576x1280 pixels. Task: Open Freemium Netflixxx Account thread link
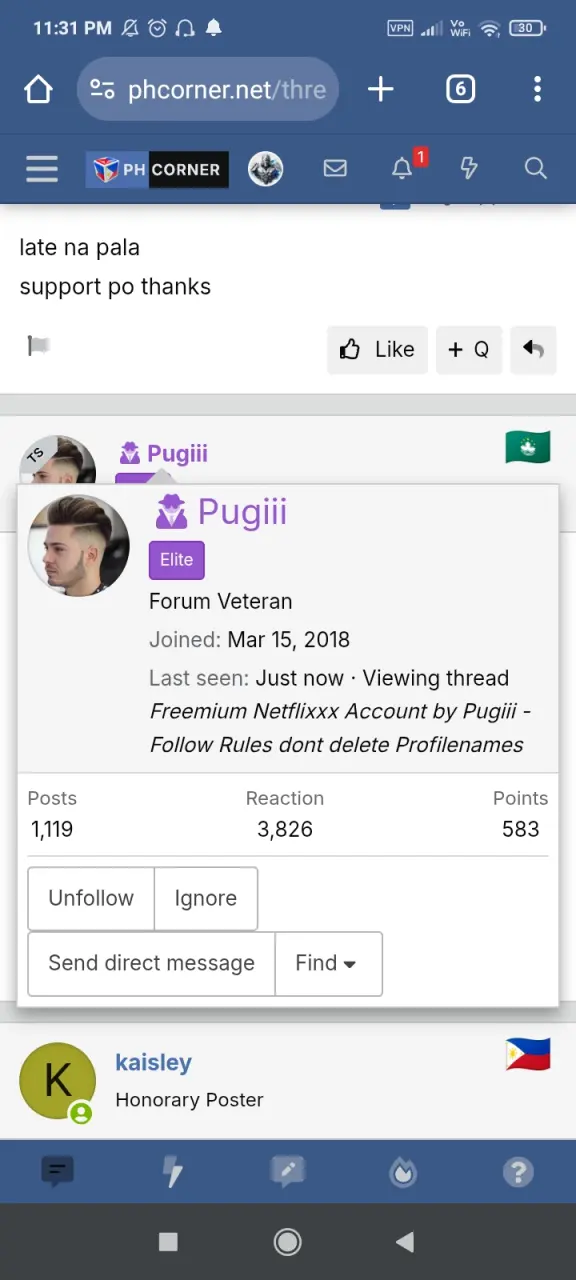coord(340,727)
